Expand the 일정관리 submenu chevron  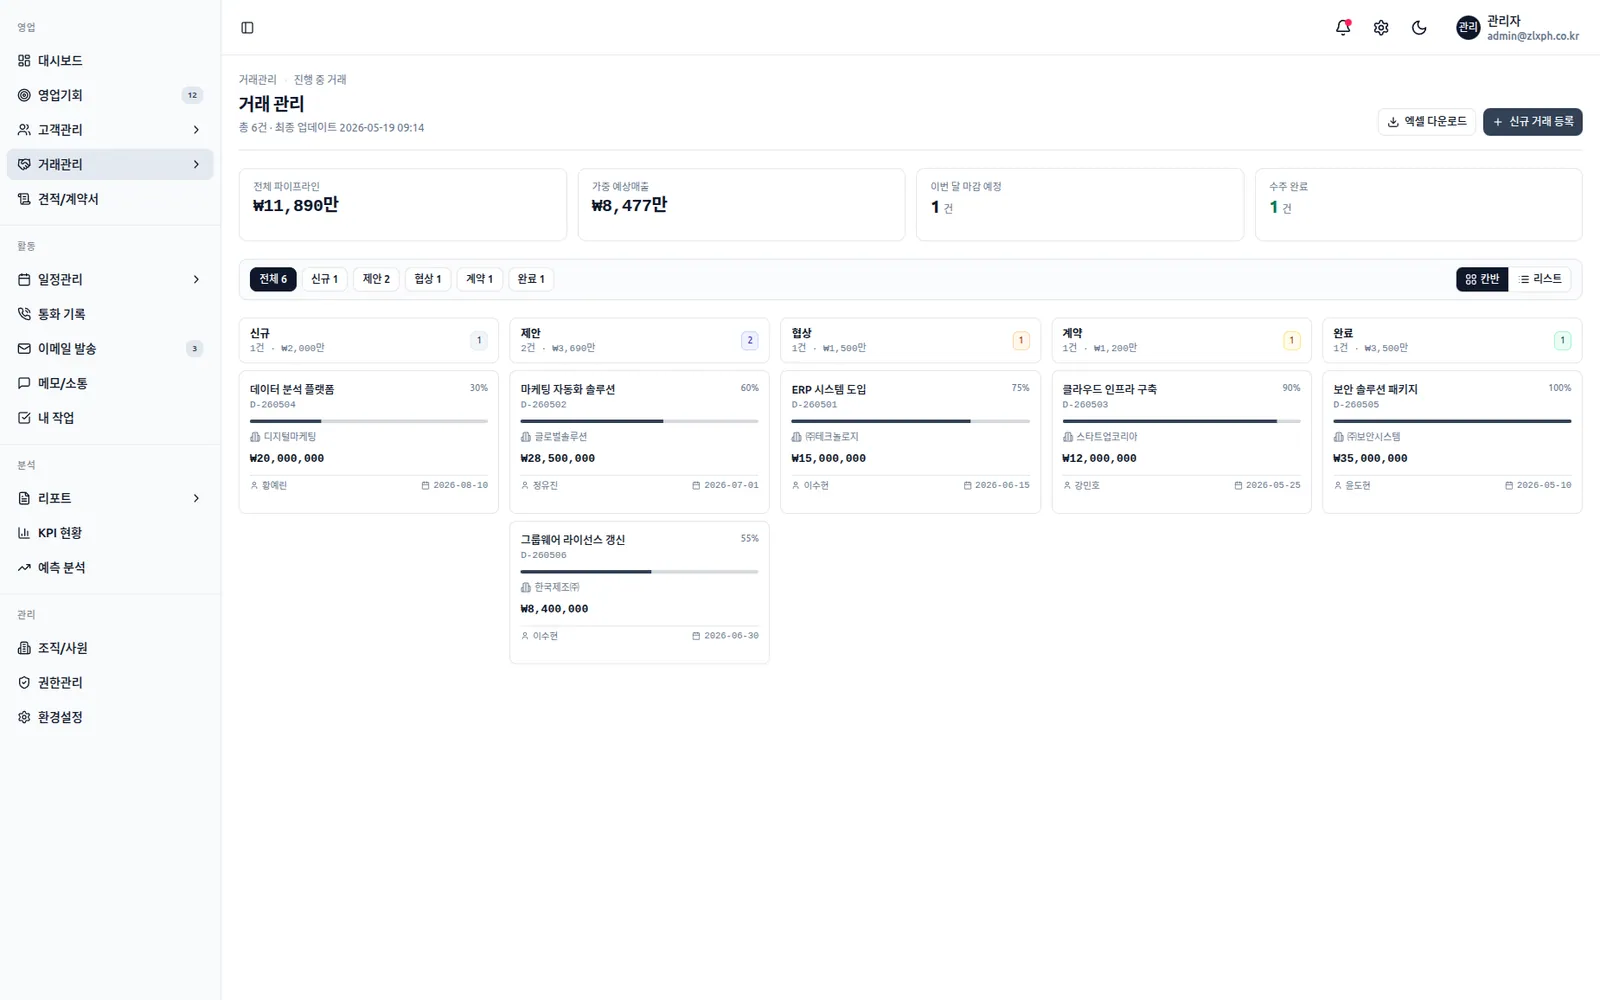pos(196,280)
